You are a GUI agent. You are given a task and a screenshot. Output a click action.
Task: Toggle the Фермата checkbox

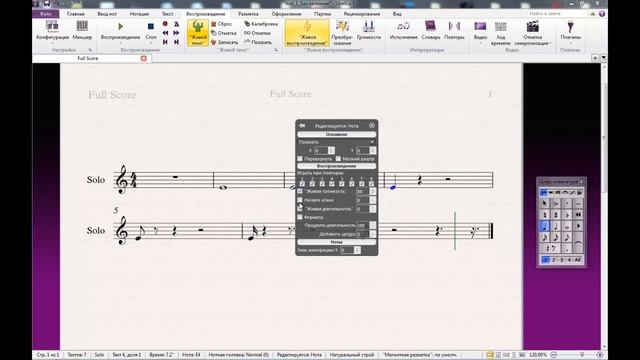point(300,217)
